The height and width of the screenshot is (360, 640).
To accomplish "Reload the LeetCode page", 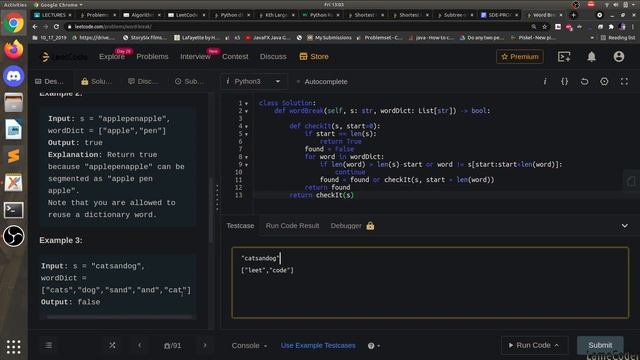I will [56, 27].
